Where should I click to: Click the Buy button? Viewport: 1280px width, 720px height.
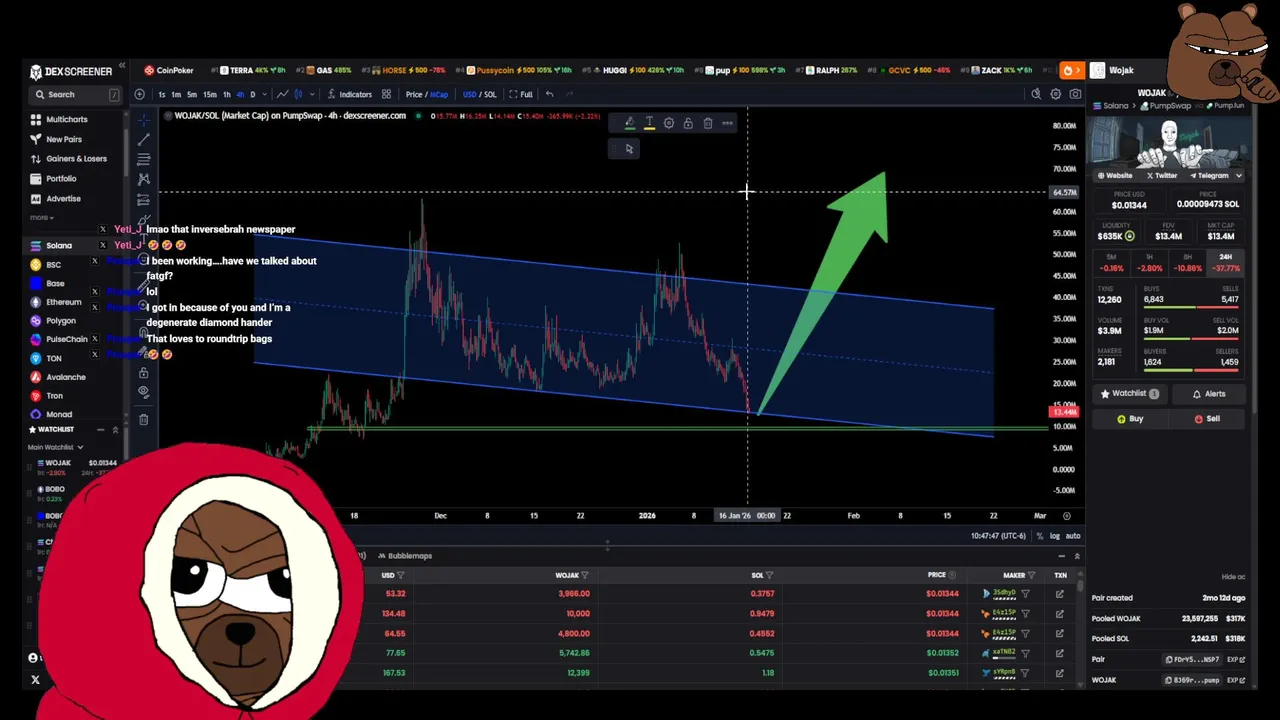[x=1129, y=419]
